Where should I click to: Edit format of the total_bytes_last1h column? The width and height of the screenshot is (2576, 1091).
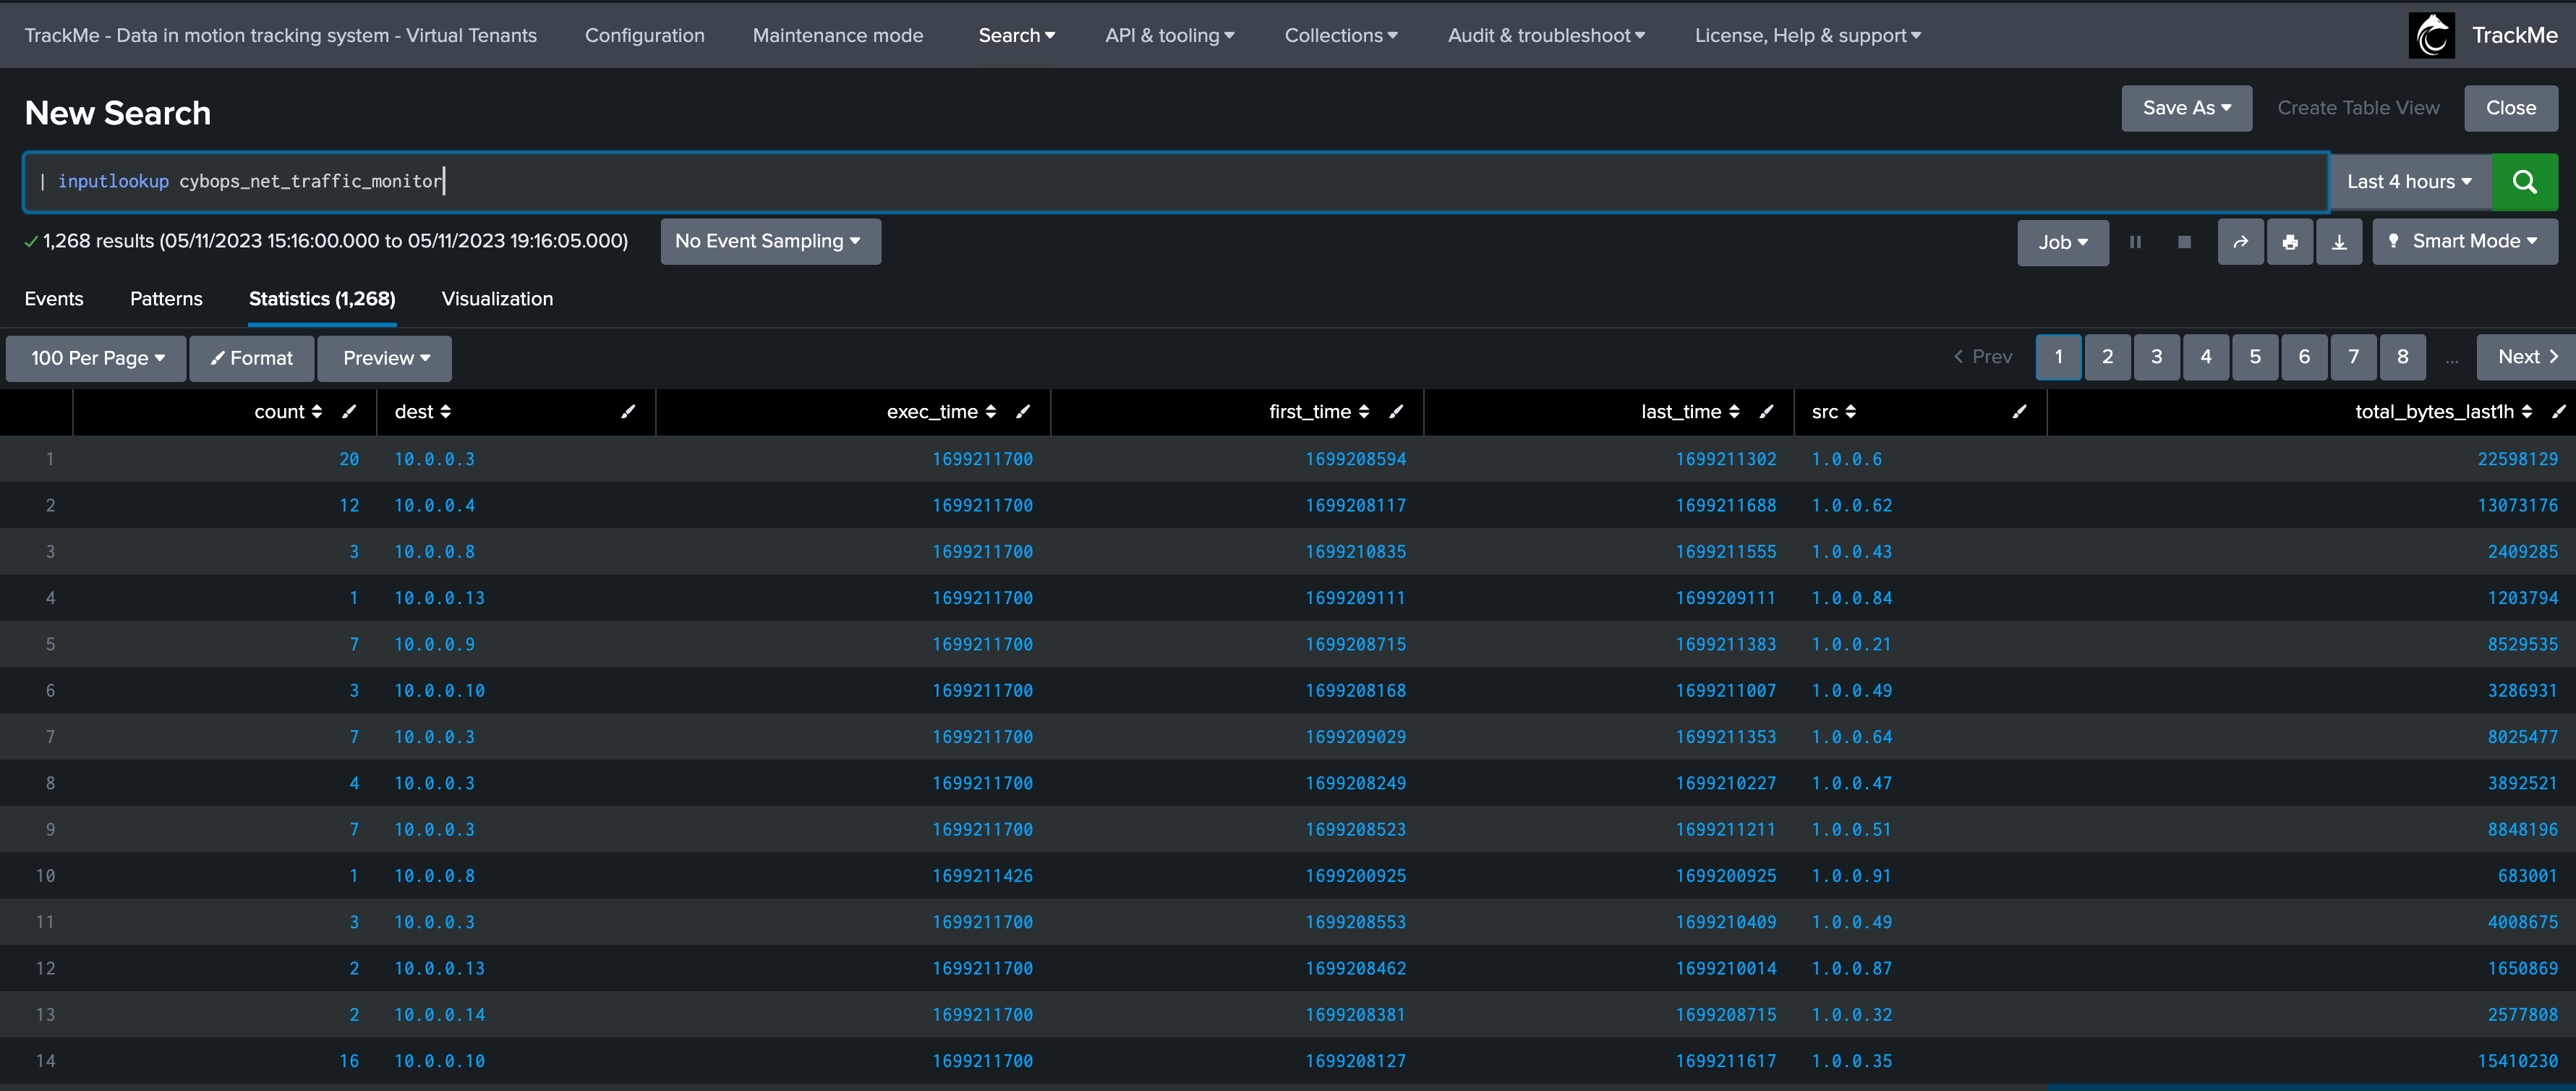point(2558,411)
